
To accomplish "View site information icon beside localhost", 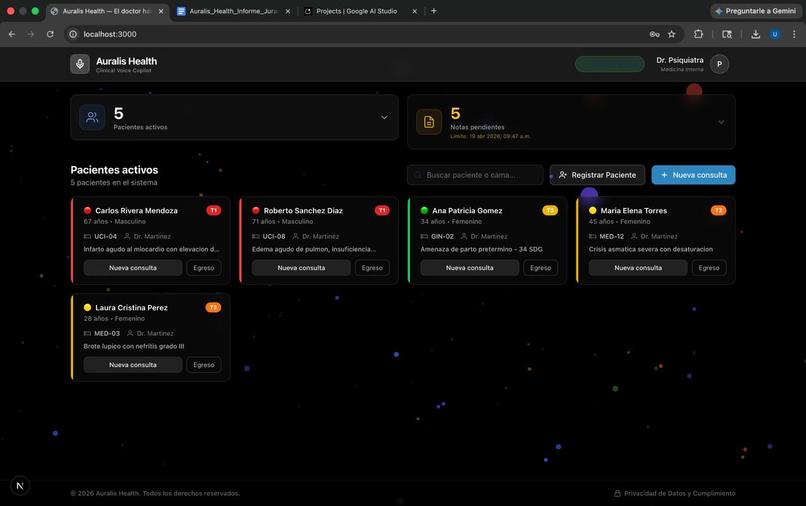I will tap(73, 34).
